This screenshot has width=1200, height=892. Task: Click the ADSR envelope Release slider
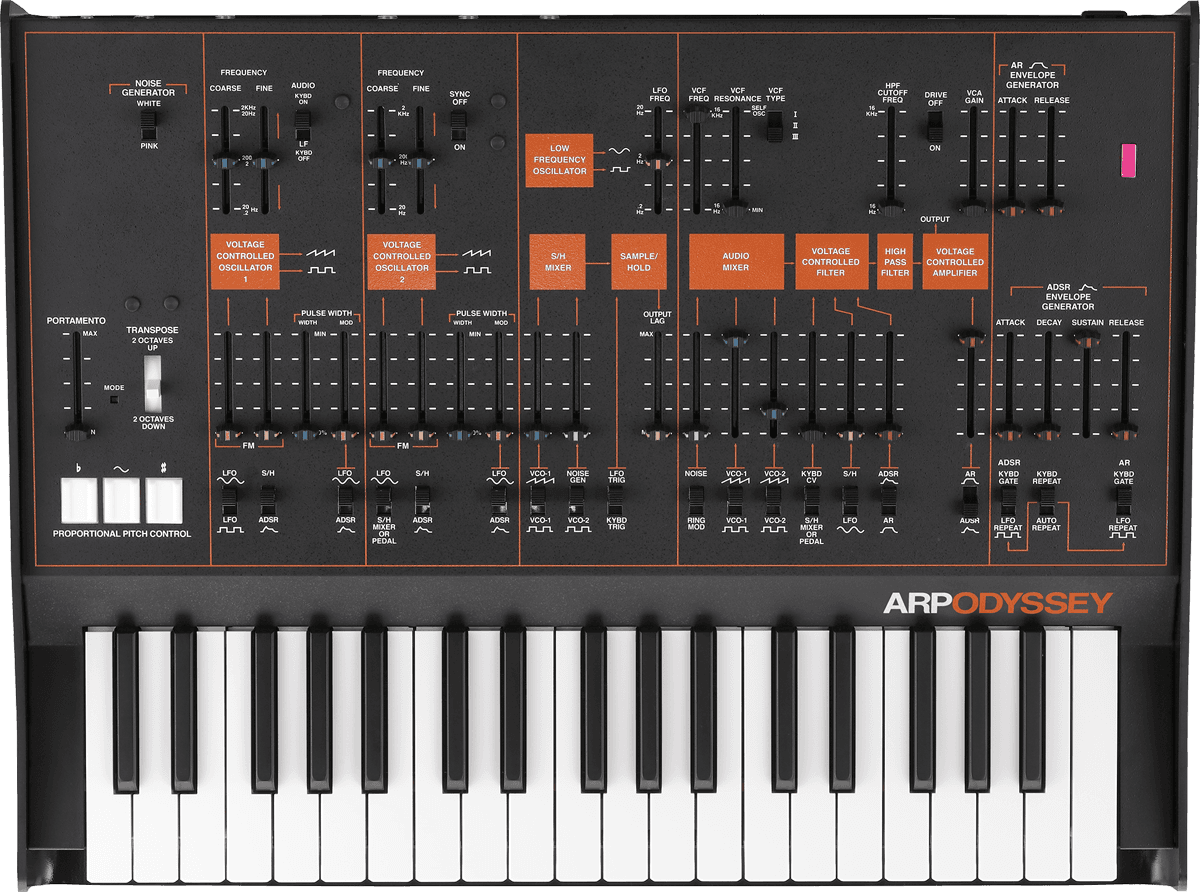pyautogui.click(x=1125, y=385)
